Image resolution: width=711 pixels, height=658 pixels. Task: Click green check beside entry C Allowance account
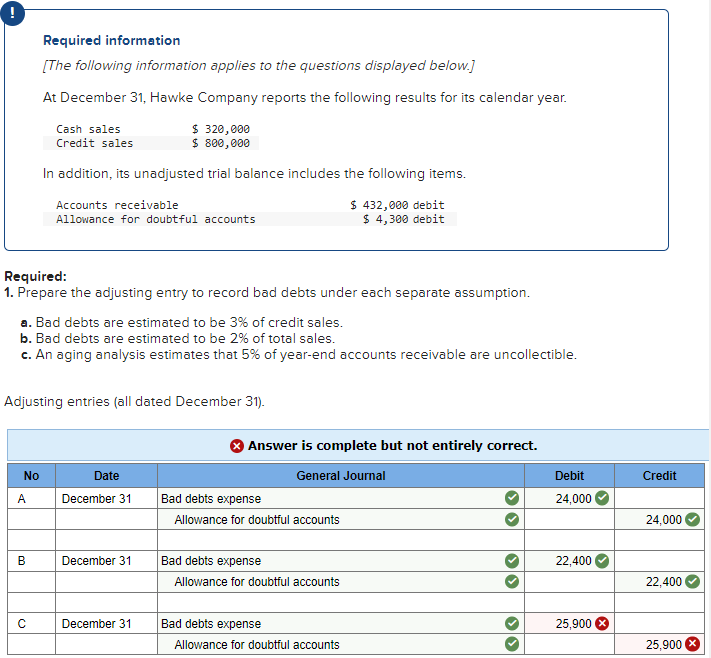click(x=512, y=644)
